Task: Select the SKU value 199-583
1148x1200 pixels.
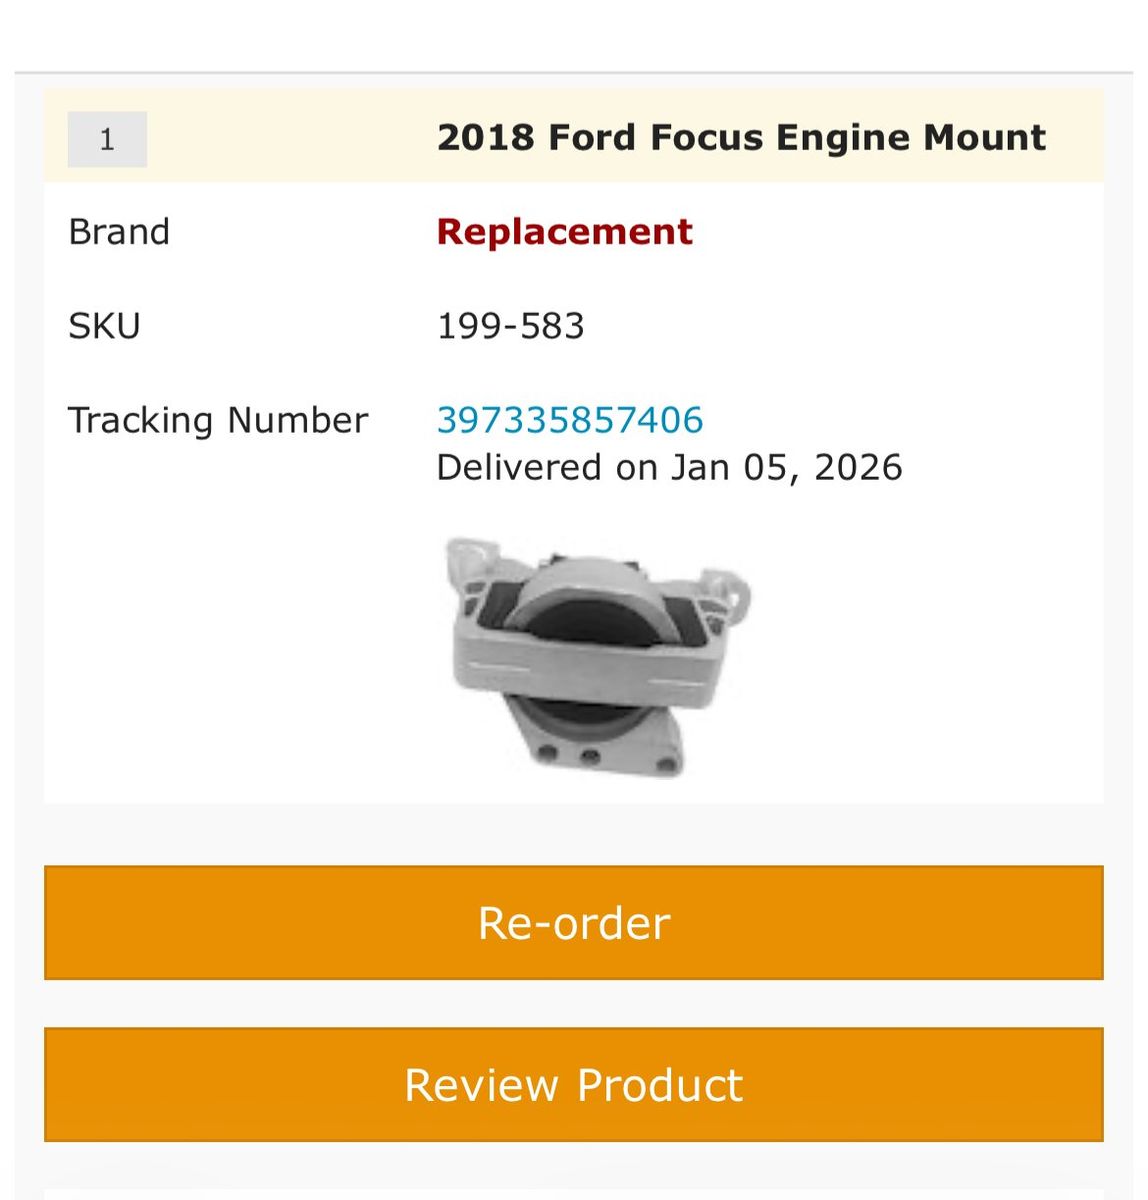Action: 510,326
